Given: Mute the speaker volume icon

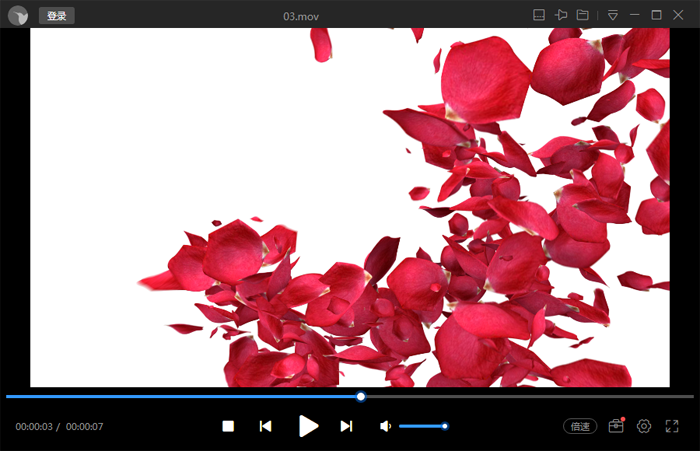Looking at the screenshot, I should click(x=385, y=426).
